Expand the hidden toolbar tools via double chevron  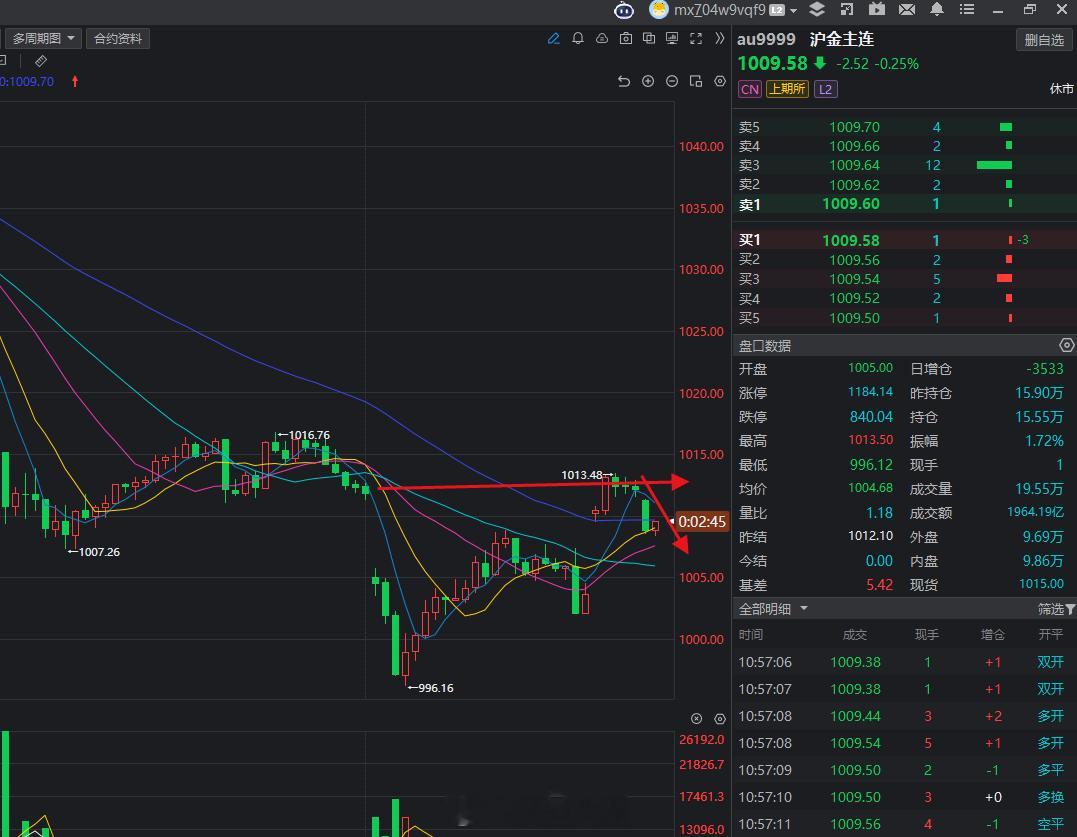[x=719, y=38]
